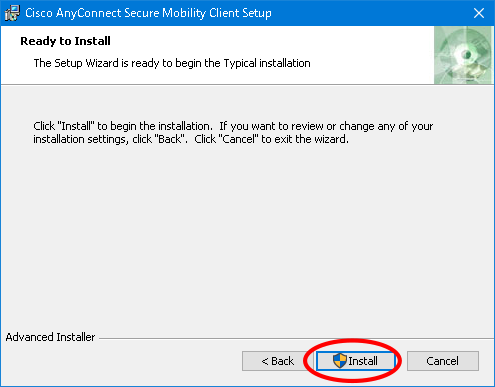Click the Advanced Installer label

pyautogui.click(x=50, y=337)
